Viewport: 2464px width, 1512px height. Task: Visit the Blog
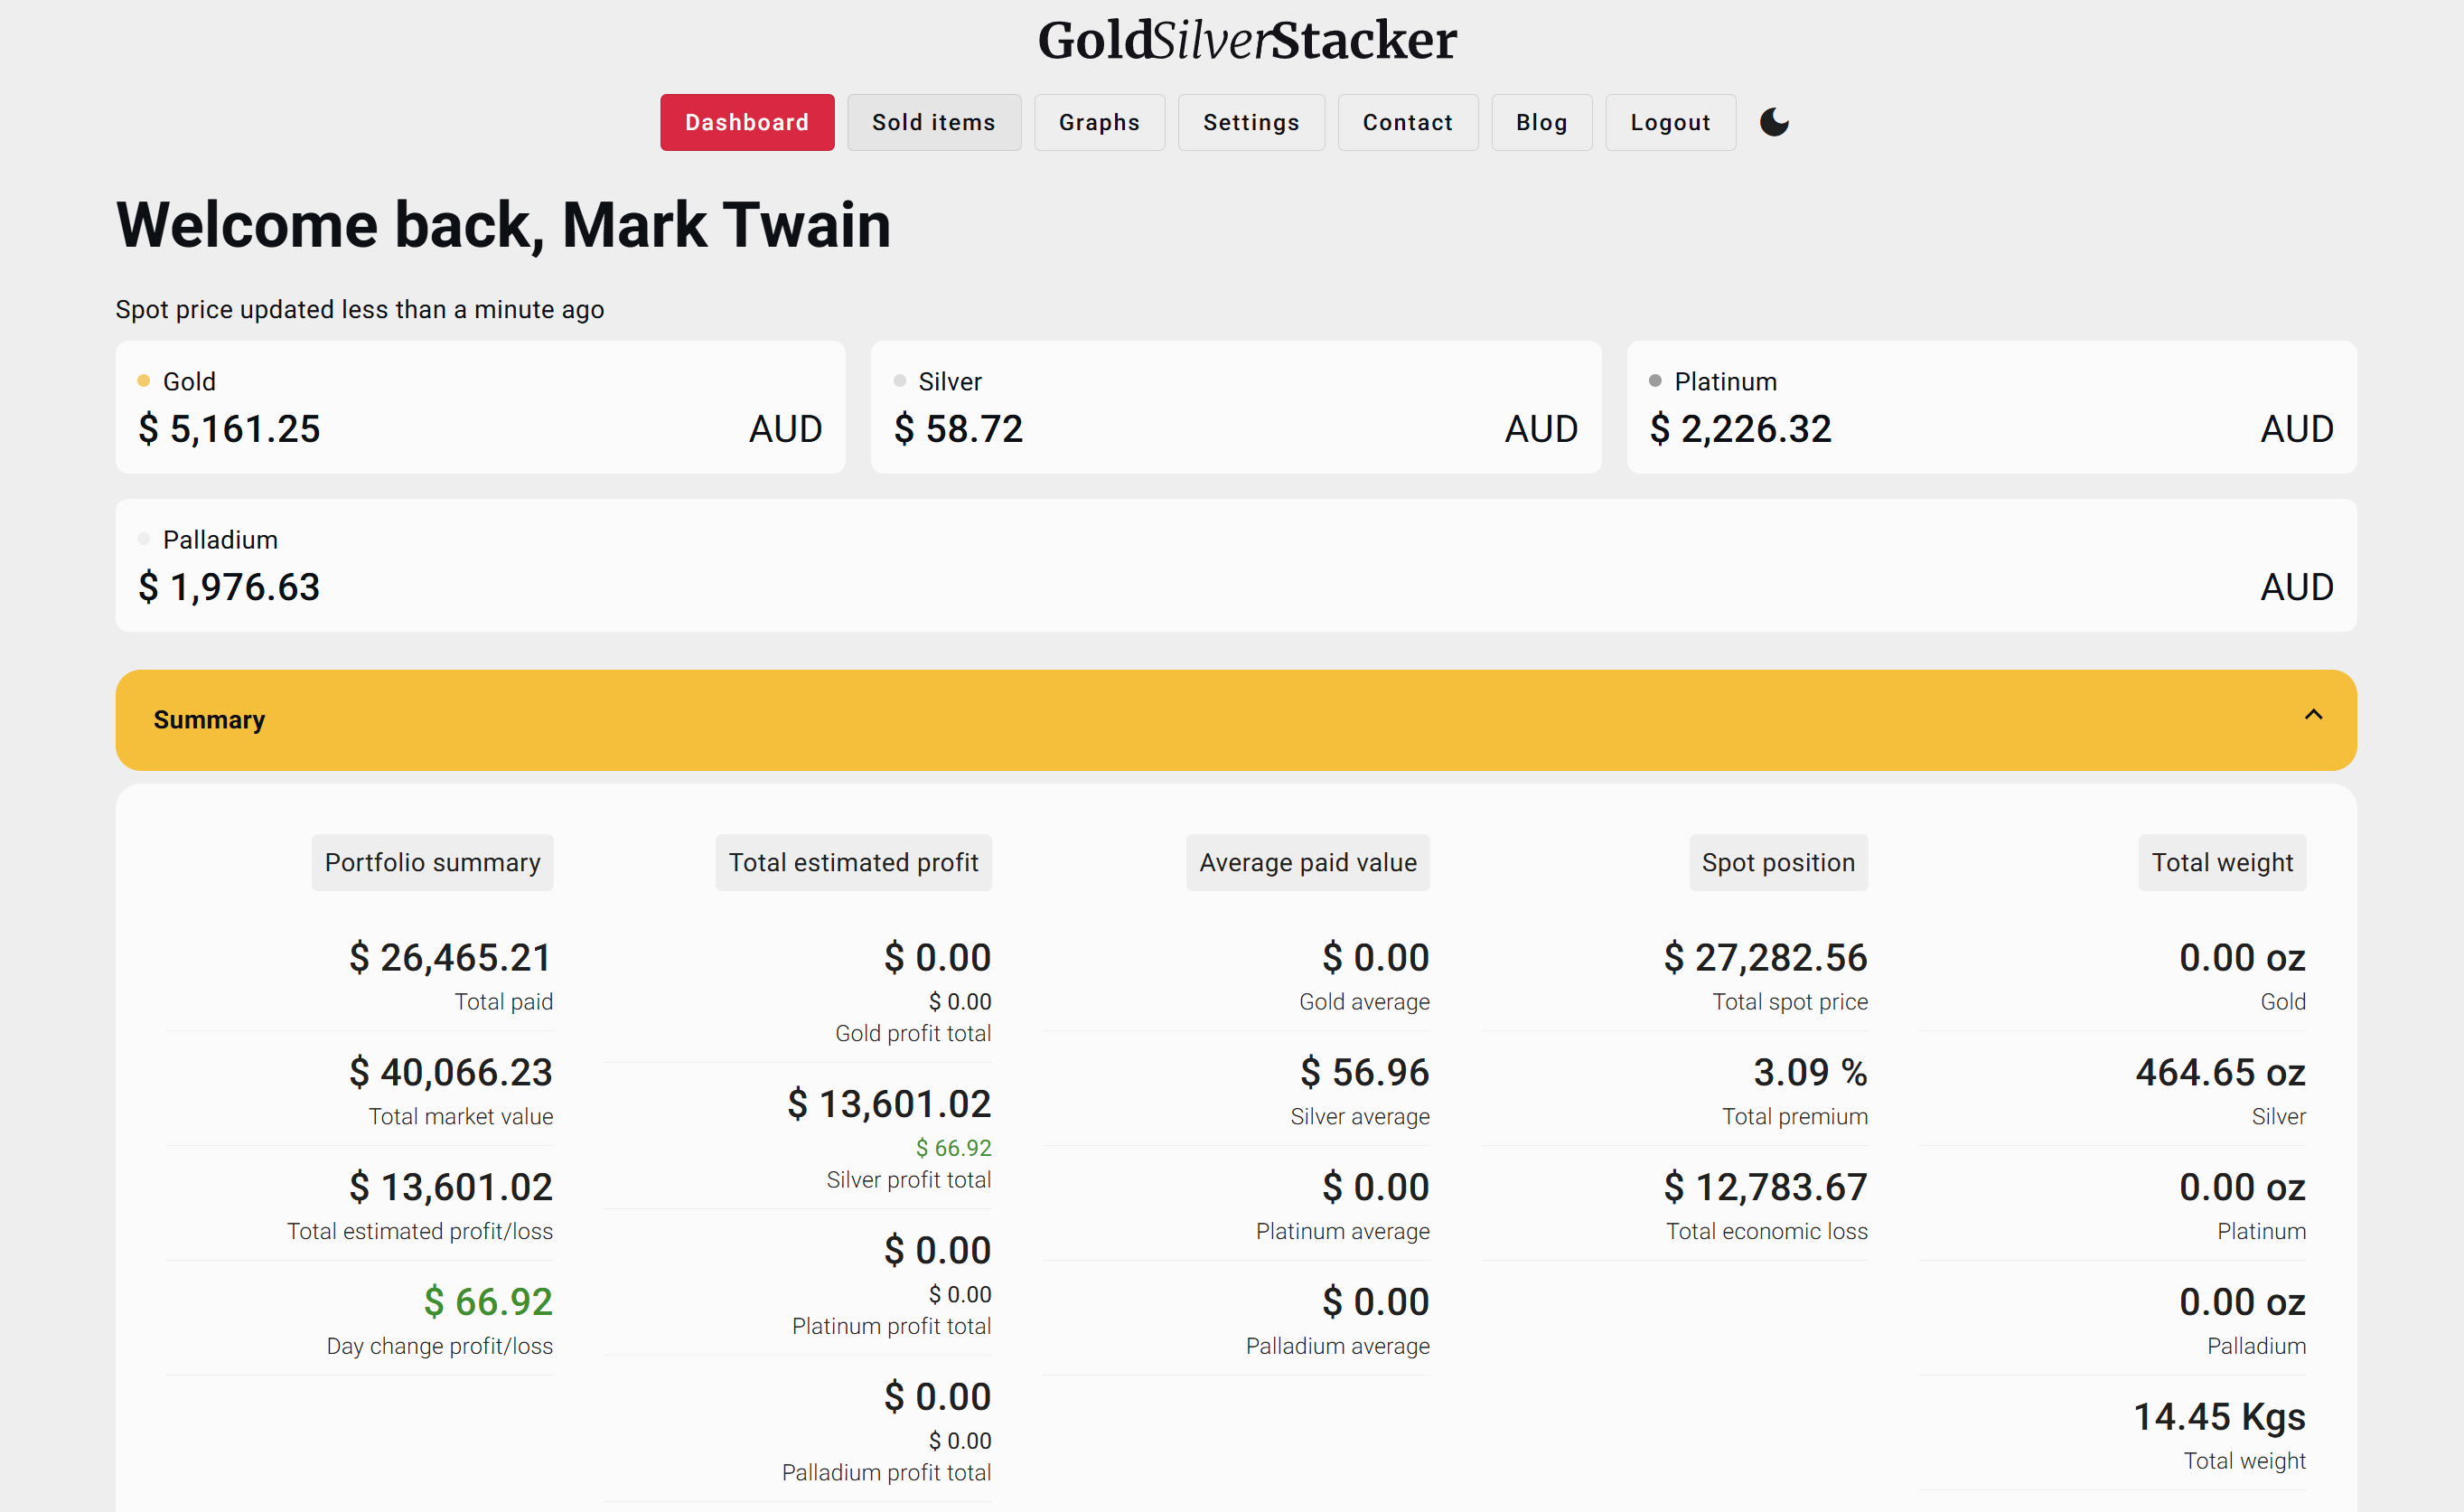click(1541, 122)
